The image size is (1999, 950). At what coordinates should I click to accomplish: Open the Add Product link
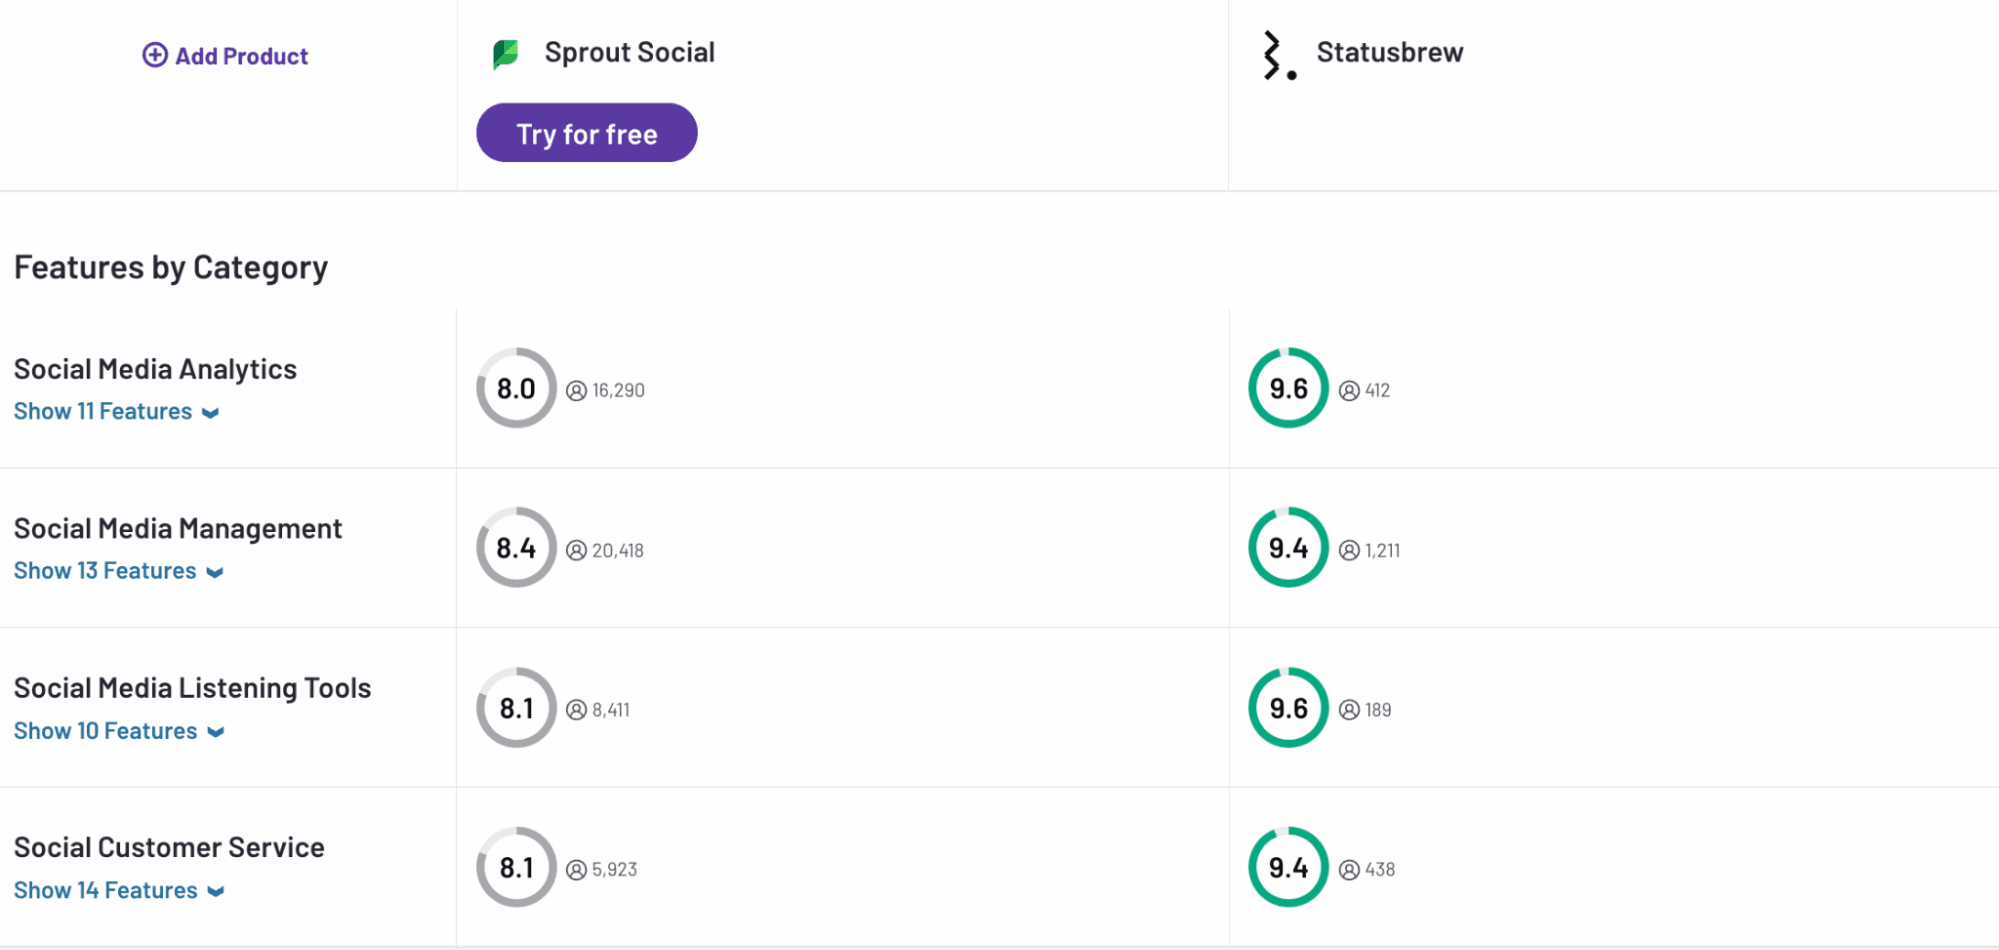(241, 56)
